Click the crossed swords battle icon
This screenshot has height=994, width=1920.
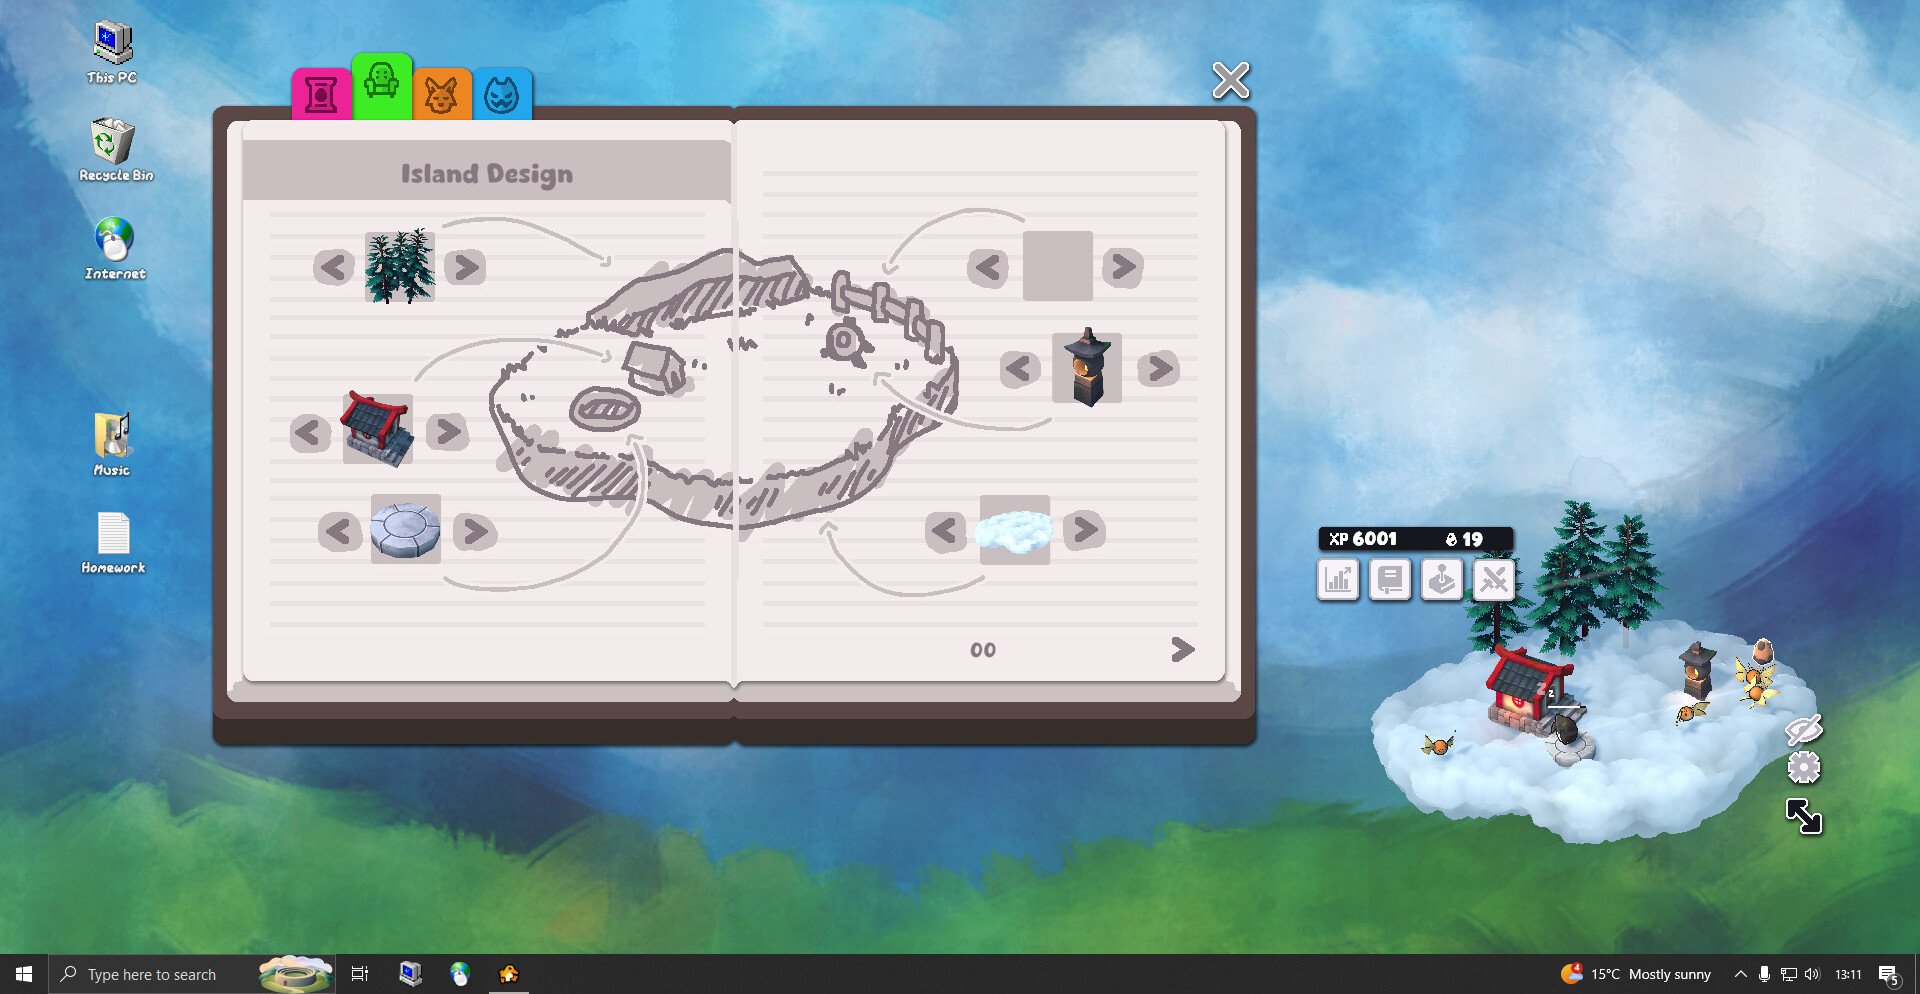pos(1494,580)
